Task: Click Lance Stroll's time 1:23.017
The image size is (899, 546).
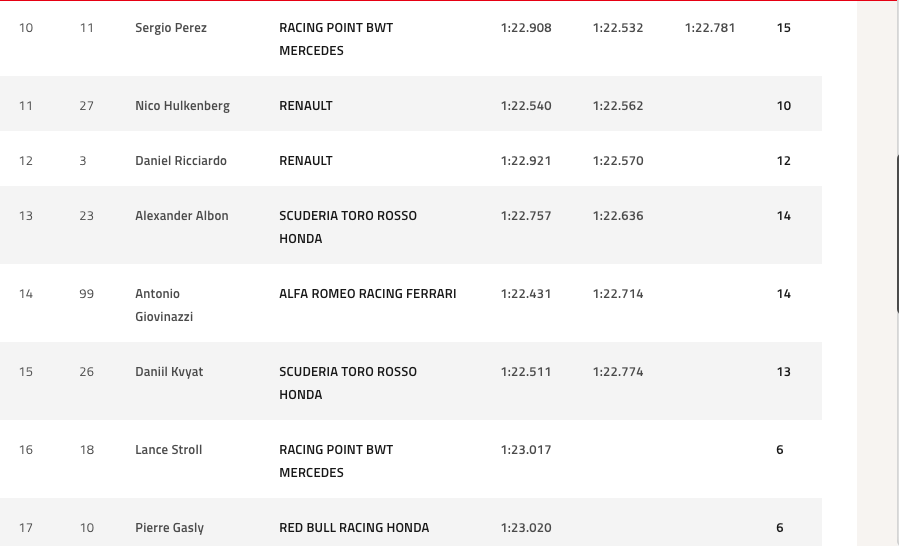Action: click(x=526, y=450)
